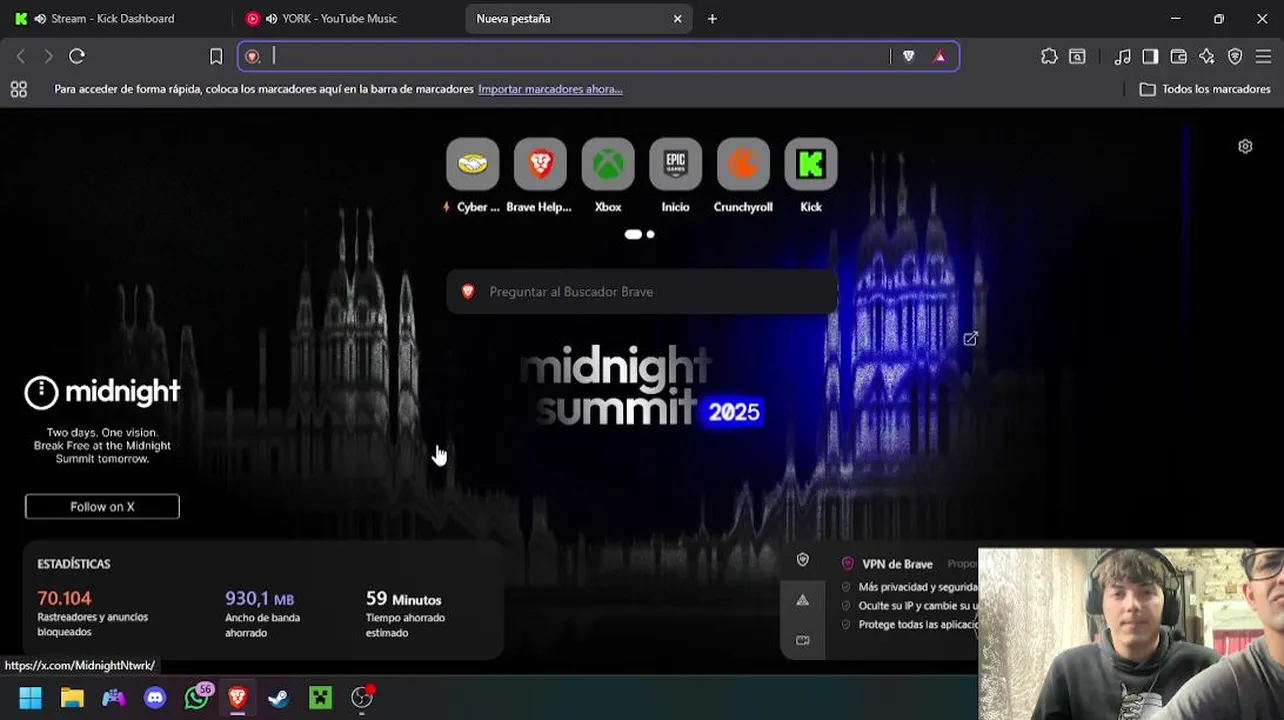Click the midnight summit 2025 banner

[x=641, y=388]
